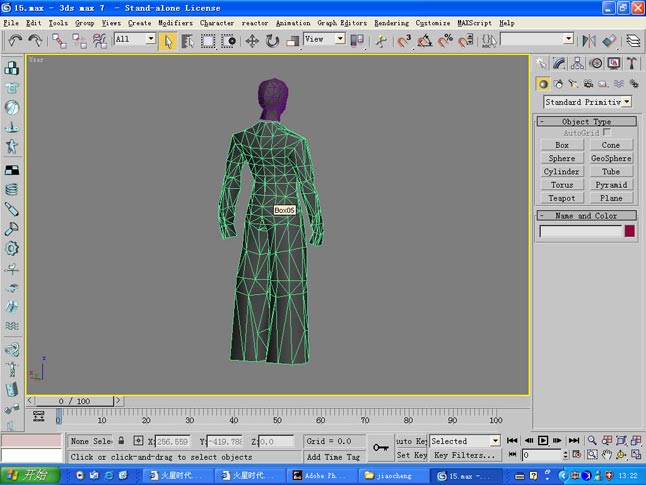646x485 pixels.
Task: Toggle Angle Snap icon
Action: [424, 41]
